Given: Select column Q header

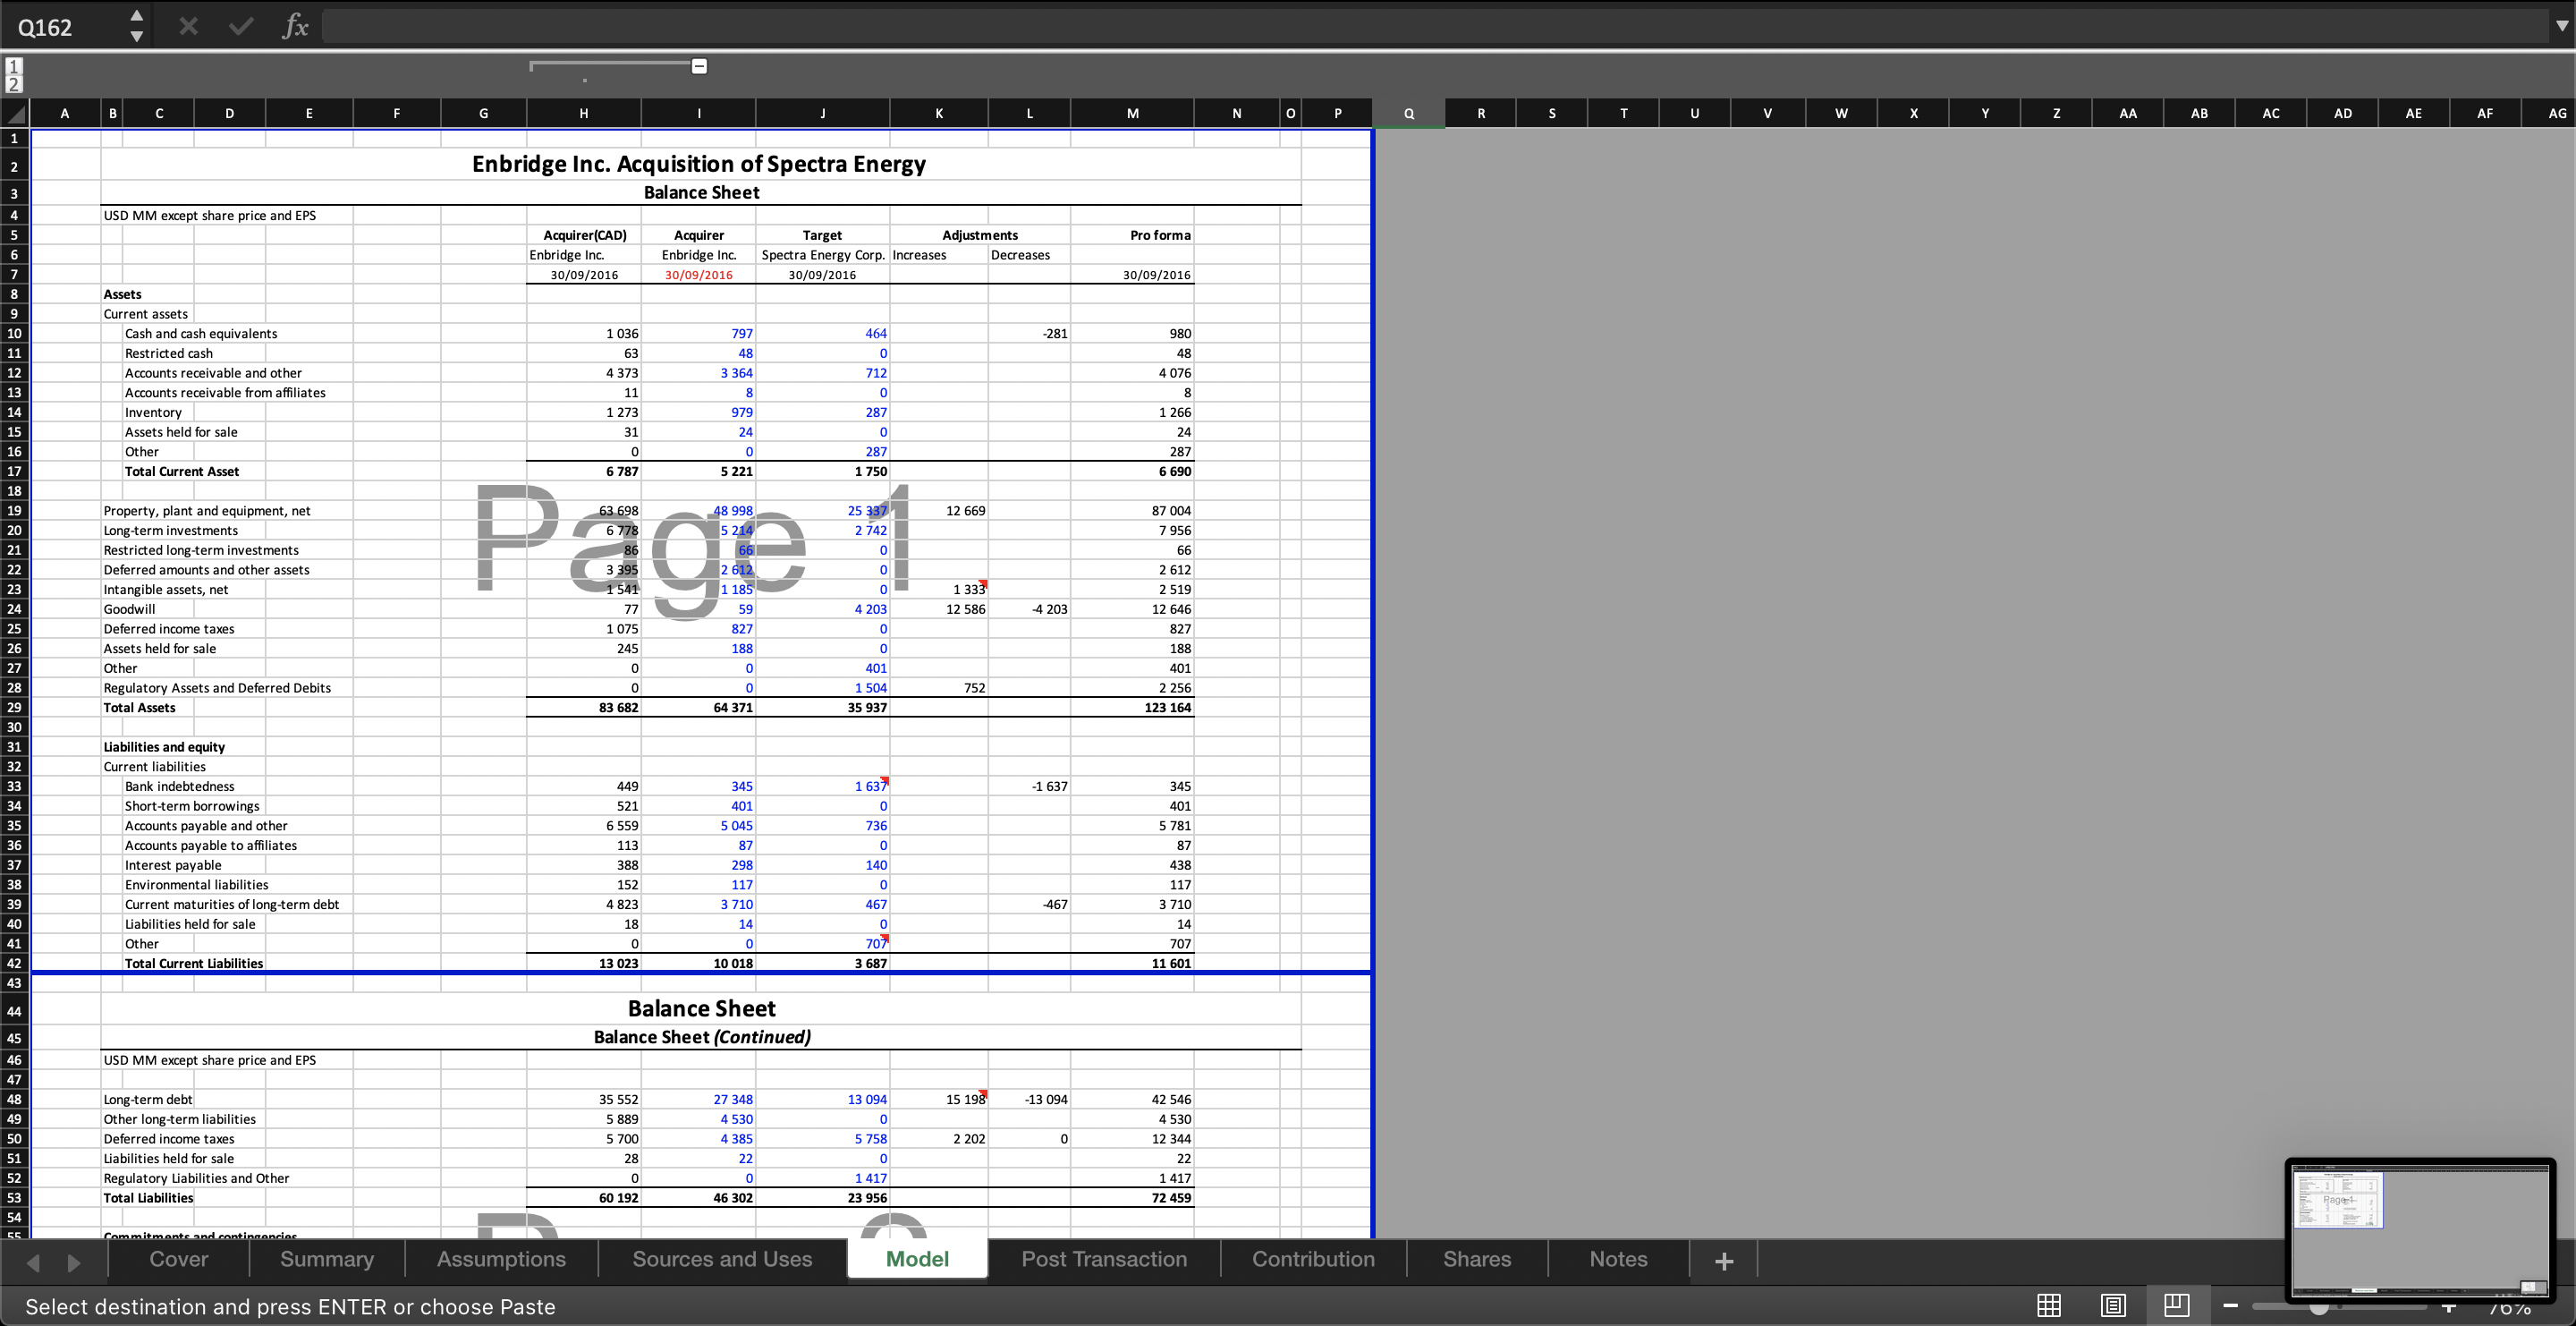Looking at the screenshot, I should tap(1409, 113).
